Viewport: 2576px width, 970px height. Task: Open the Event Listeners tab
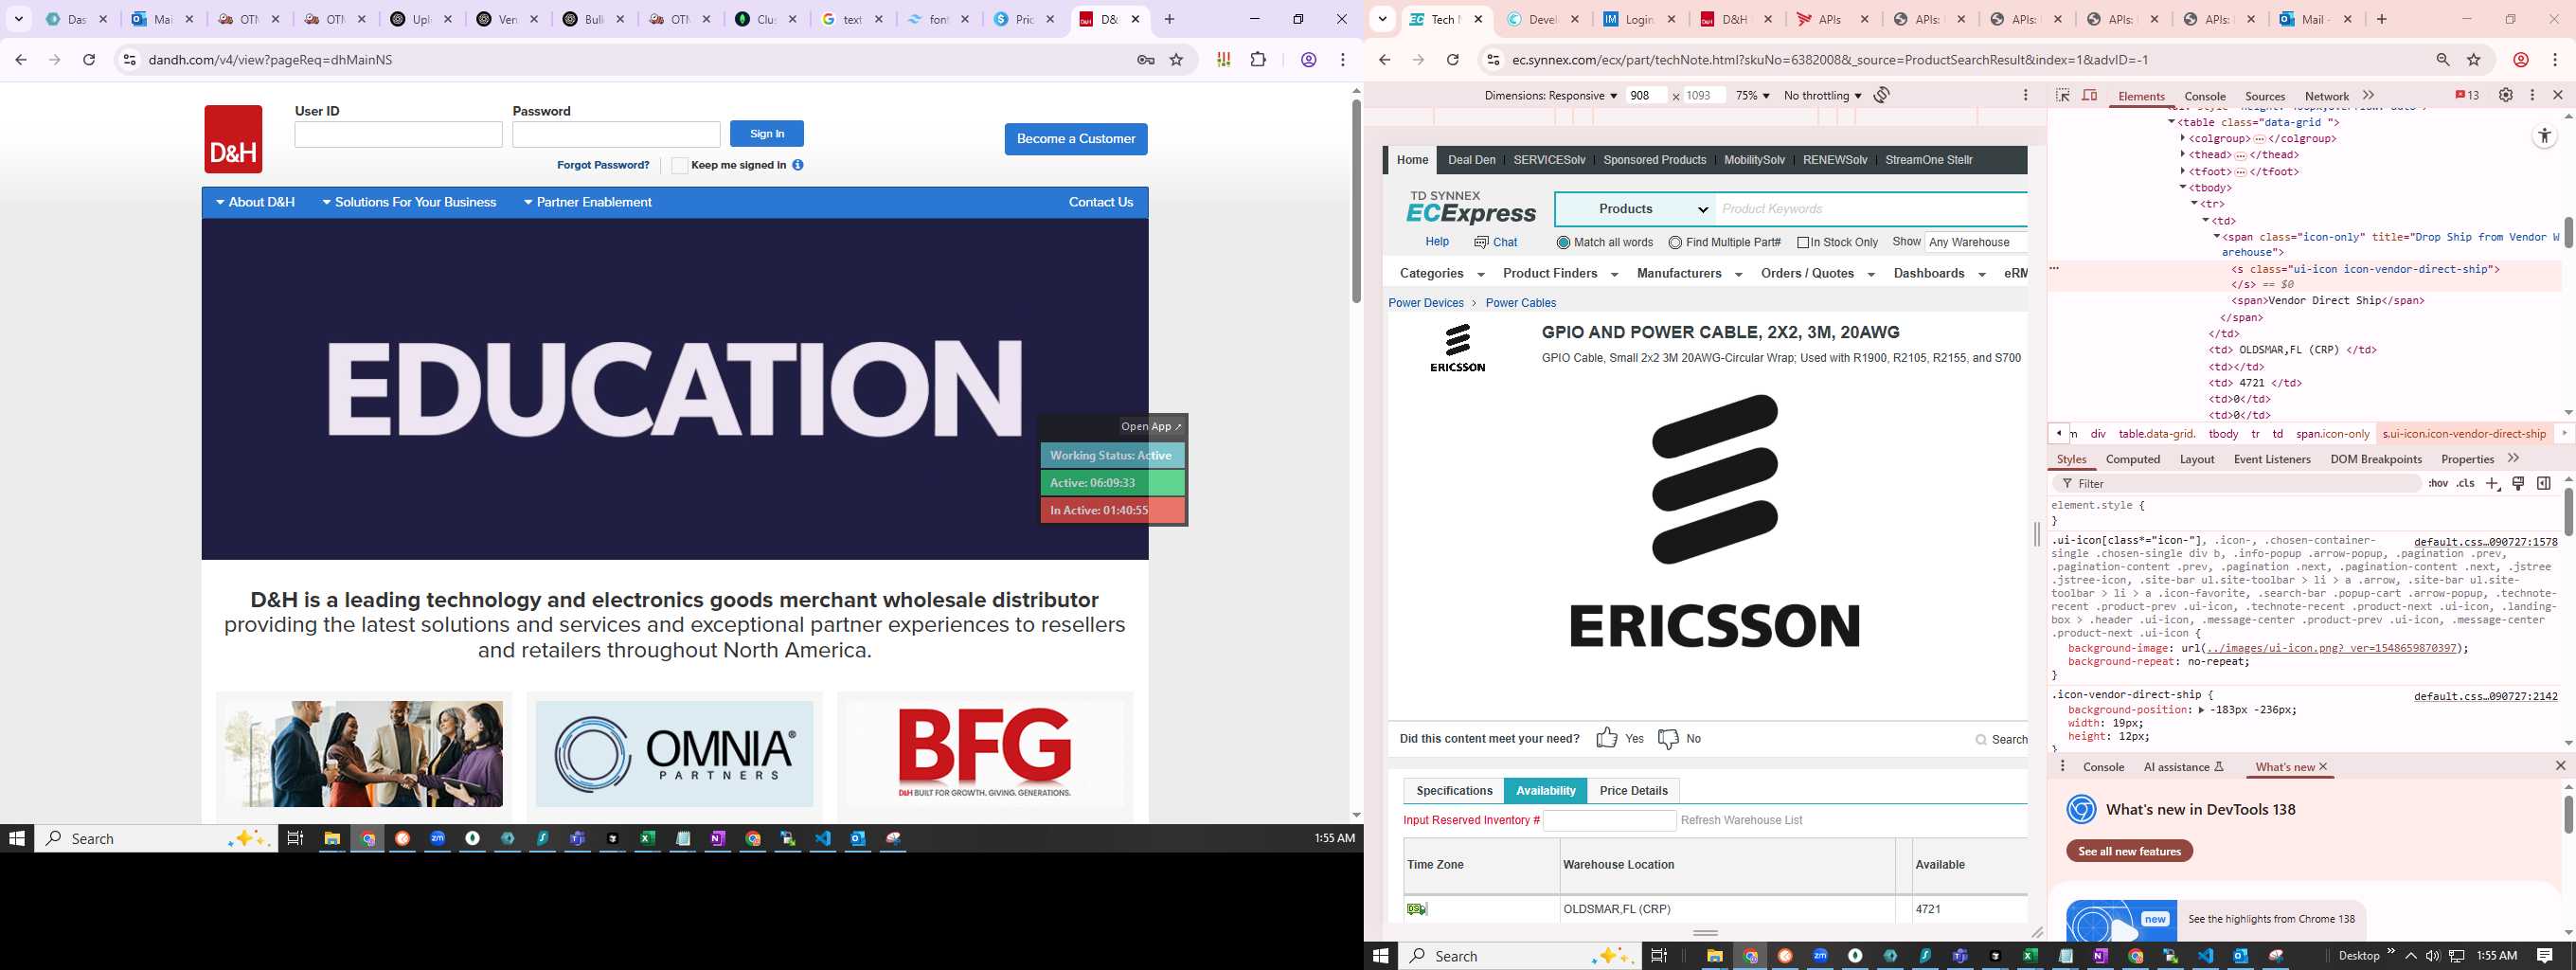coord(2272,459)
